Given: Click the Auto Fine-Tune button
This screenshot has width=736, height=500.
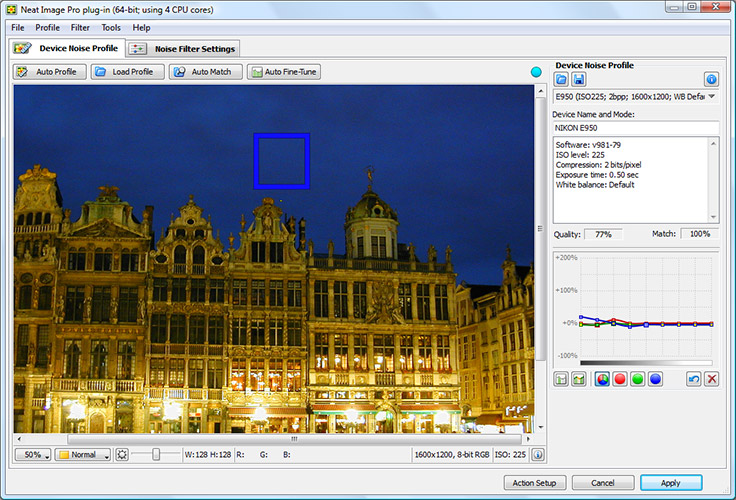Looking at the screenshot, I should pyautogui.click(x=284, y=72).
